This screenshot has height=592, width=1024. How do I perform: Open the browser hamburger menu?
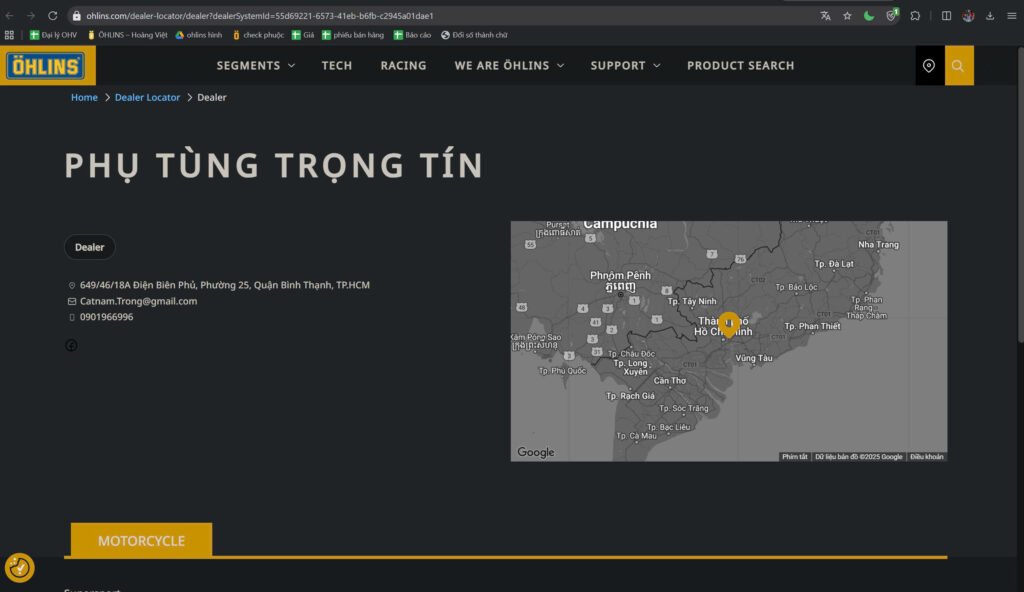click(x=1012, y=16)
